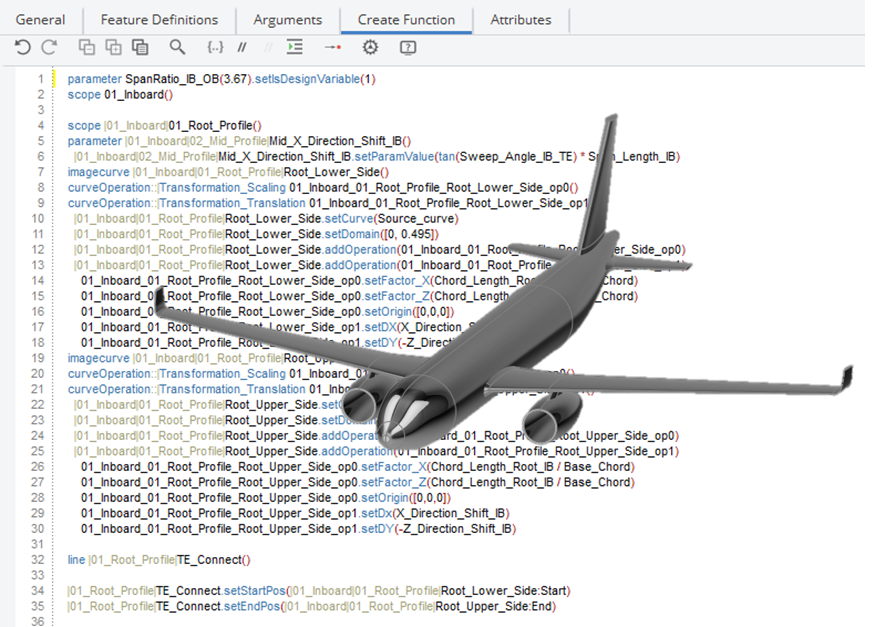The height and width of the screenshot is (627, 885).
Task: Click the expand-all plus icon
Action: click(x=113, y=47)
